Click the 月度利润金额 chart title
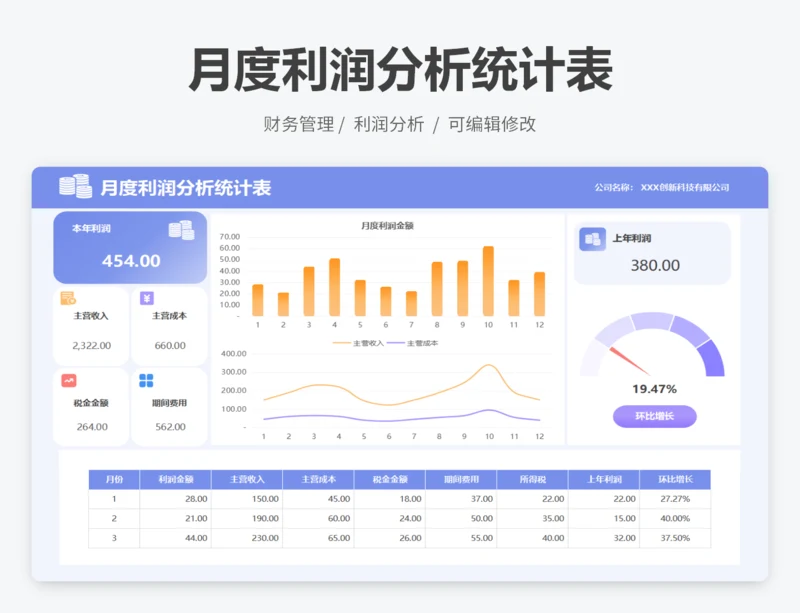The width and height of the screenshot is (800, 613). (387, 226)
